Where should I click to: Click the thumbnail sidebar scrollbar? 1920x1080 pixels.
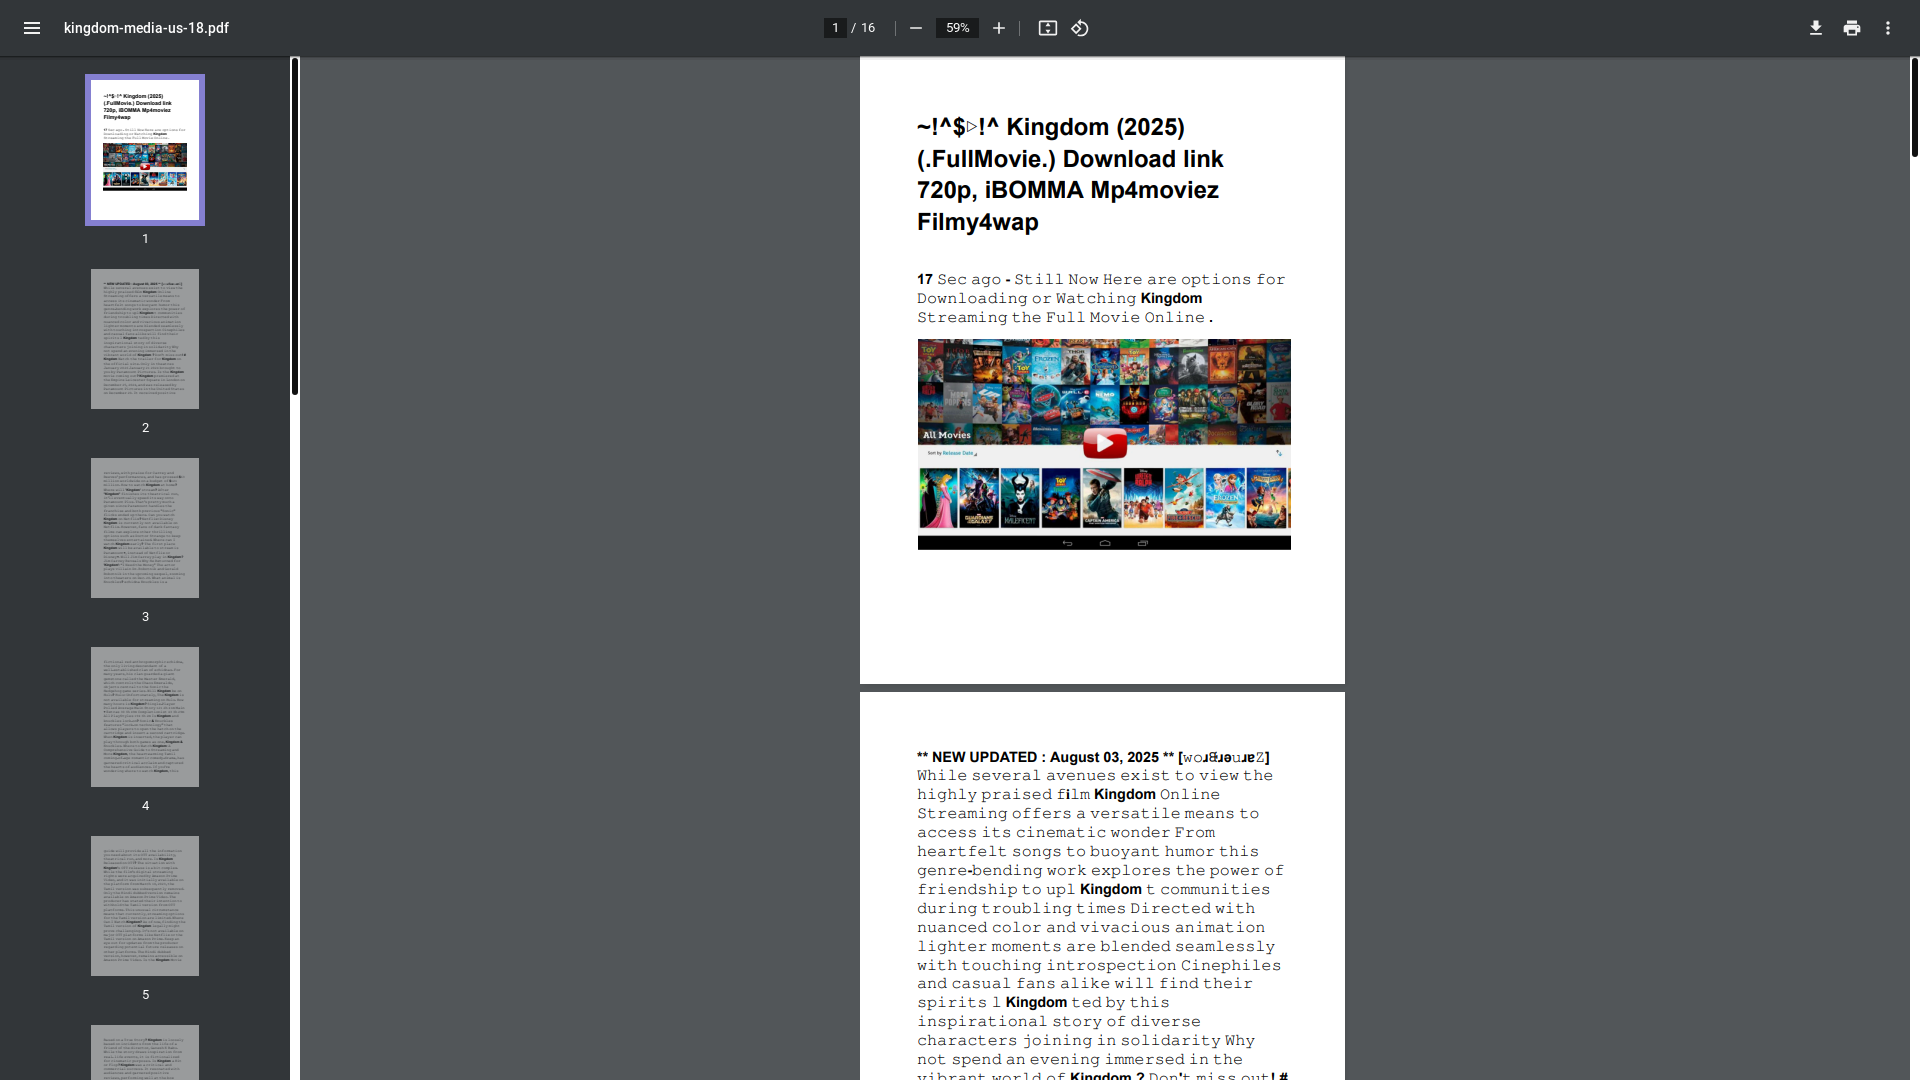(x=295, y=226)
